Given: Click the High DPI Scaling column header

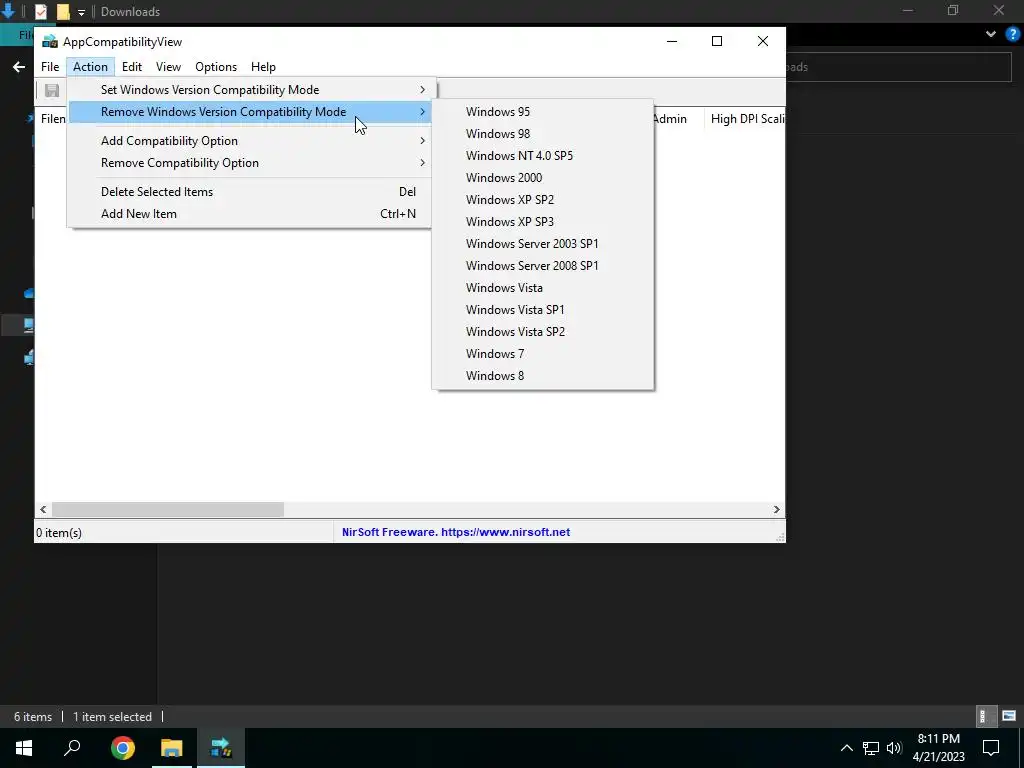Looking at the screenshot, I should click(745, 119).
